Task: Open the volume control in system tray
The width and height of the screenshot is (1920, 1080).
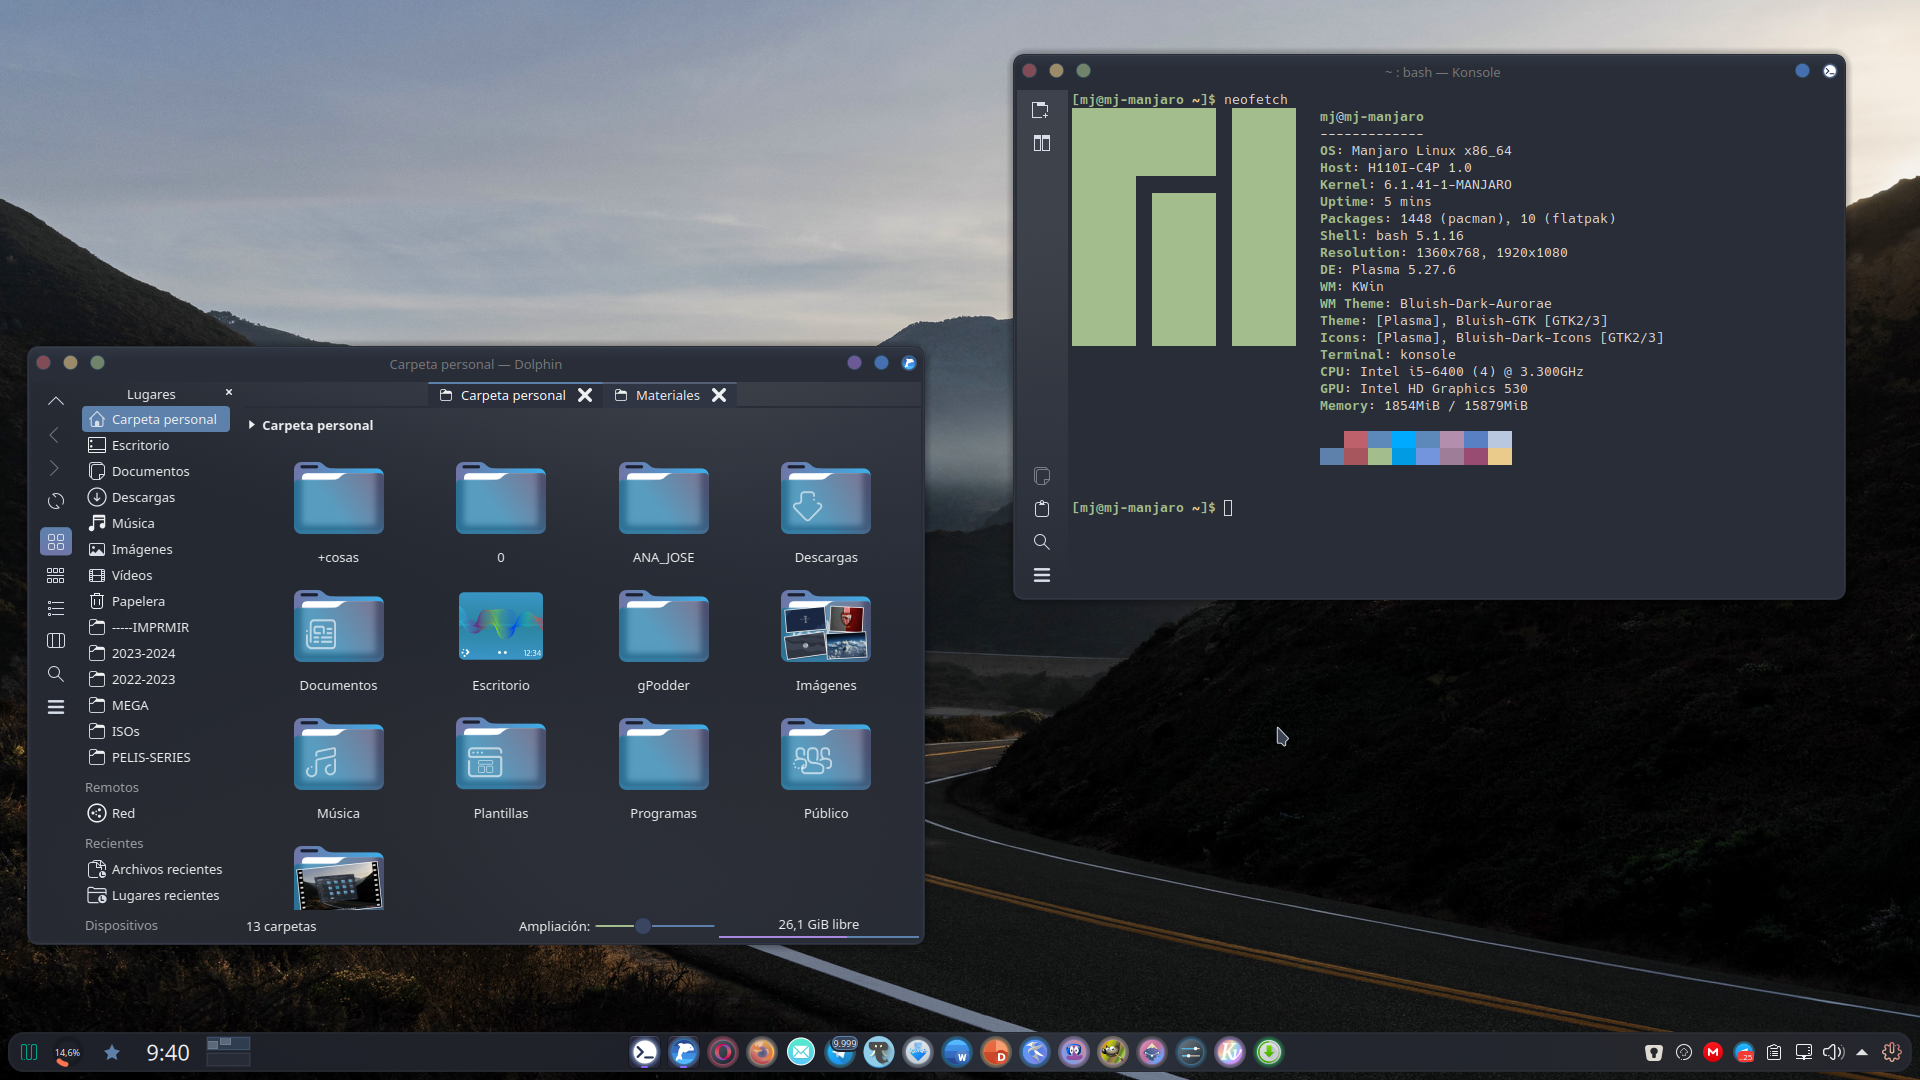Action: click(x=1832, y=1052)
